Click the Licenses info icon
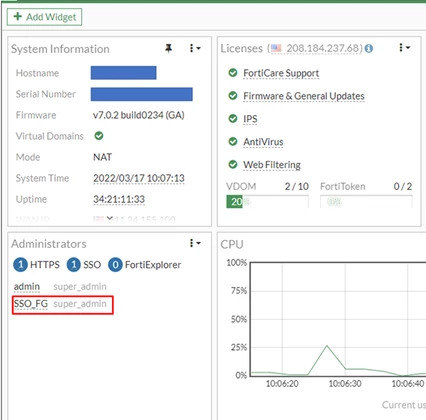Screen dimensions: 426x420 pos(369,49)
